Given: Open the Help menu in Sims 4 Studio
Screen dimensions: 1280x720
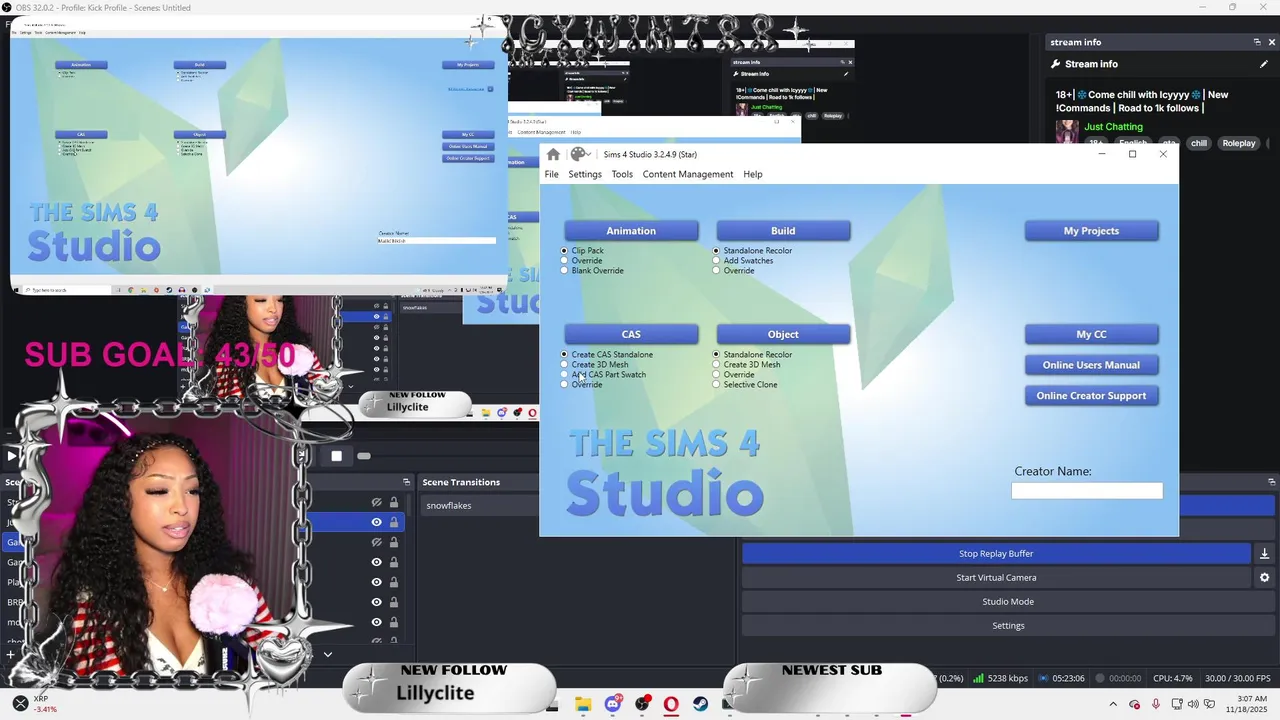Looking at the screenshot, I should tap(753, 174).
